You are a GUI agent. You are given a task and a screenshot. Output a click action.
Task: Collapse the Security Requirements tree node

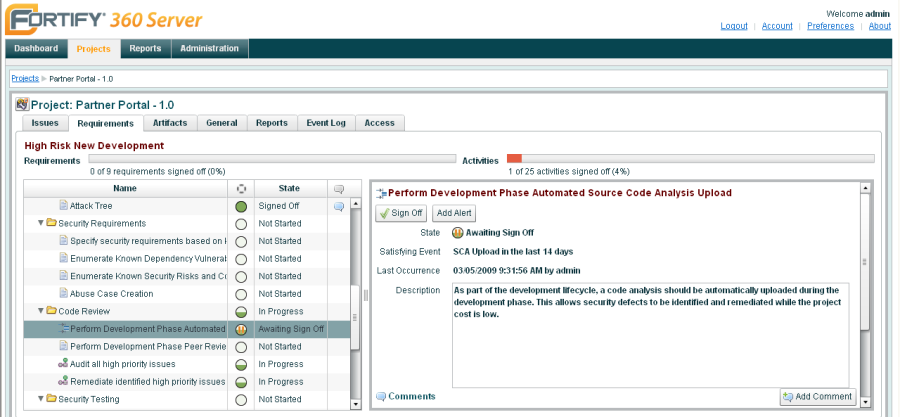[40, 223]
